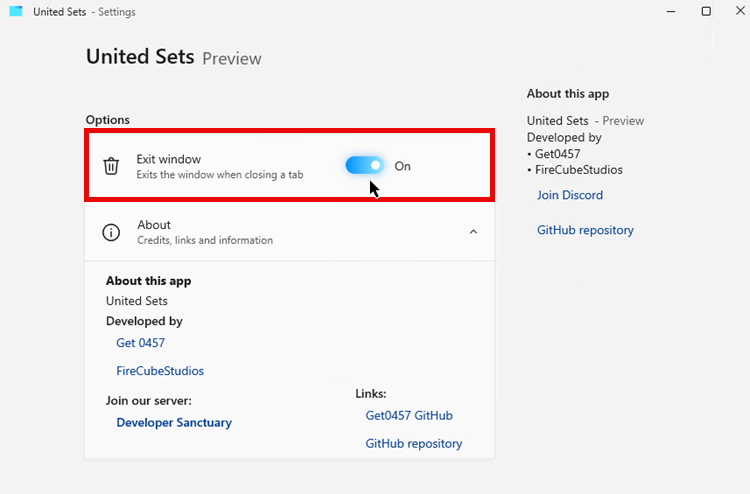Click the United Sets app icon in title bar

tap(15, 12)
